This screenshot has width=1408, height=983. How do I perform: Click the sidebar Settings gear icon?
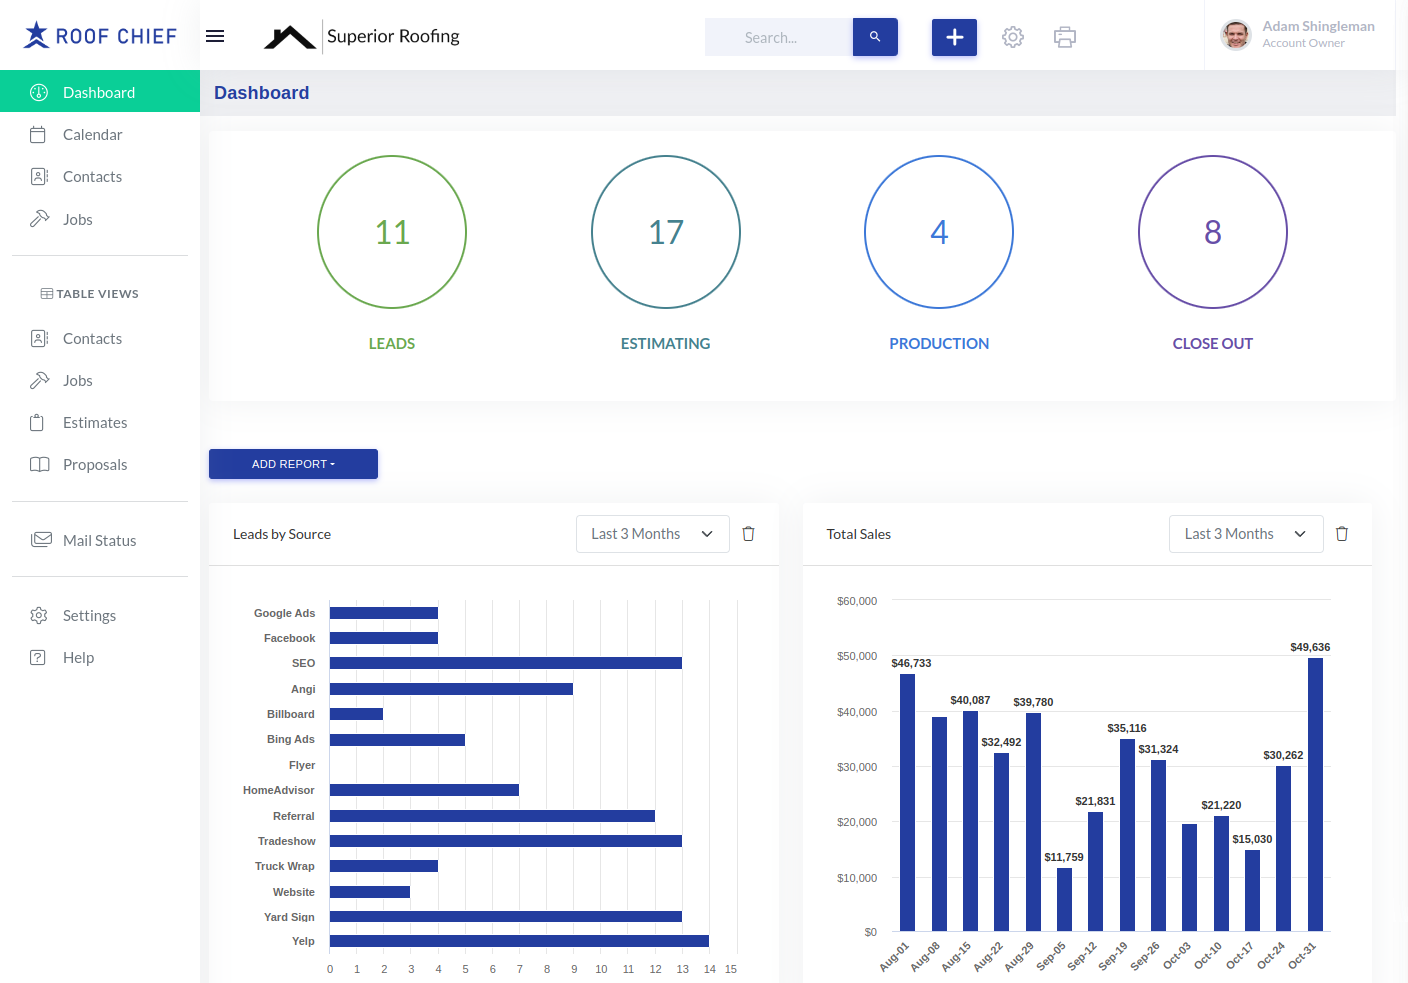(39, 615)
